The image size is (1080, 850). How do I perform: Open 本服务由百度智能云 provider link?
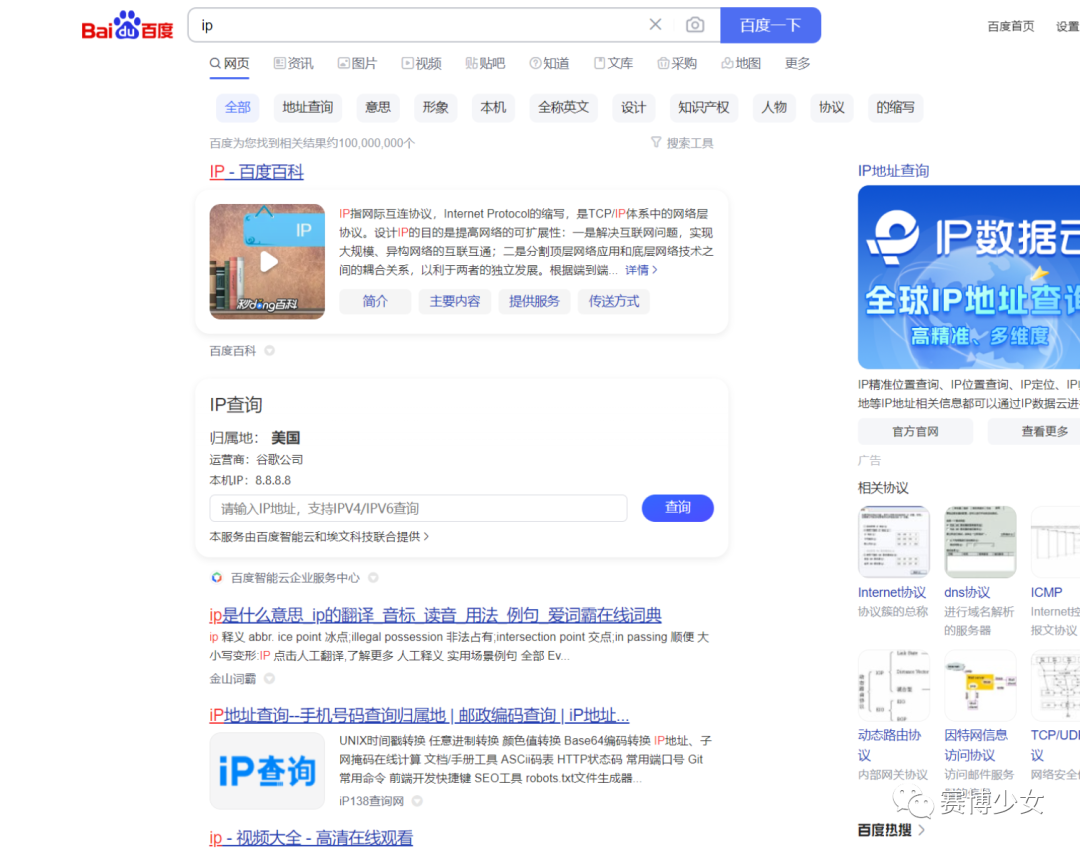coord(319,537)
